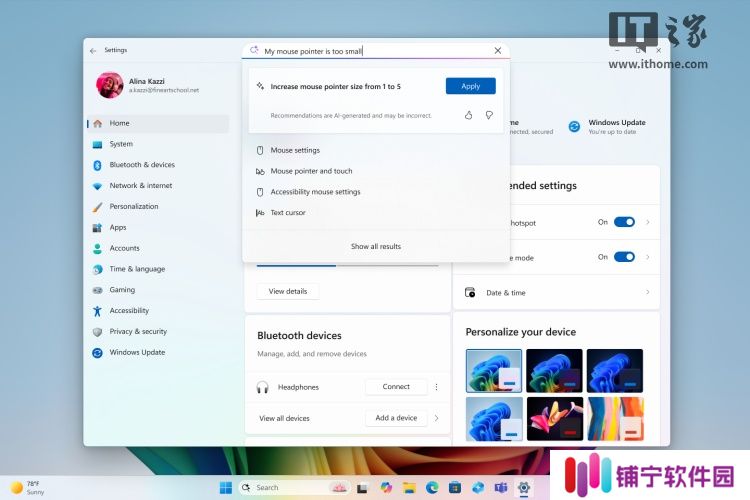The image size is (750, 500).
Task: Select the pink flower dark theme thumbnail
Action: click(554, 419)
